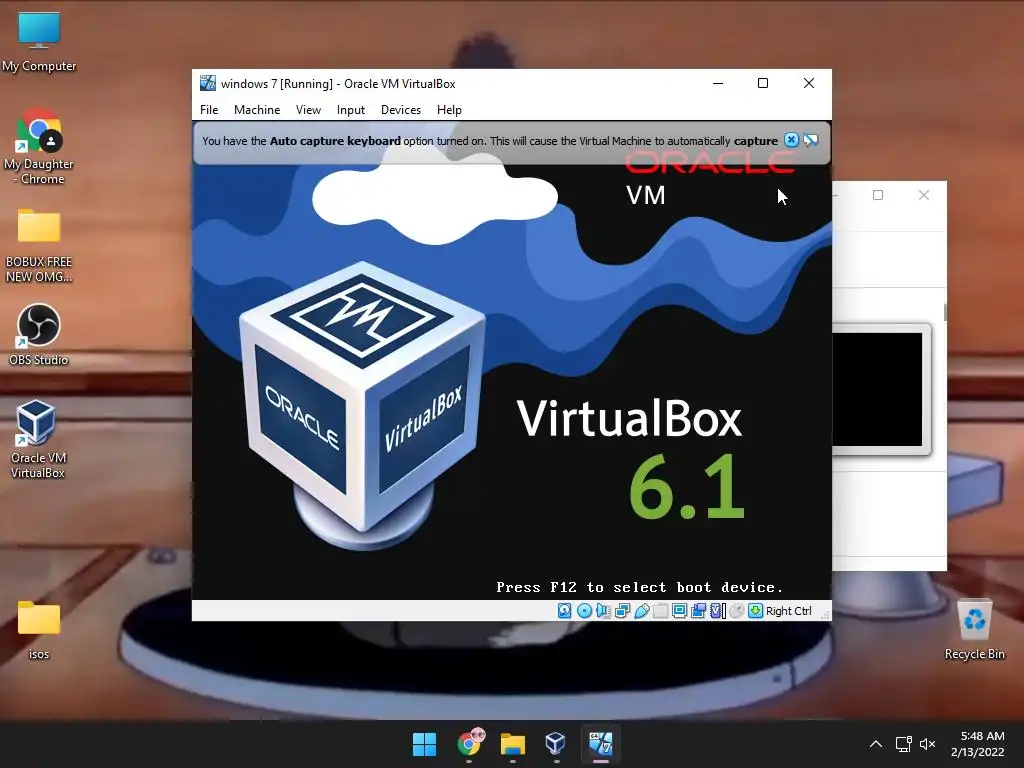Click the Chrome taskbar icon
1024x768 pixels.
point(469,744)
